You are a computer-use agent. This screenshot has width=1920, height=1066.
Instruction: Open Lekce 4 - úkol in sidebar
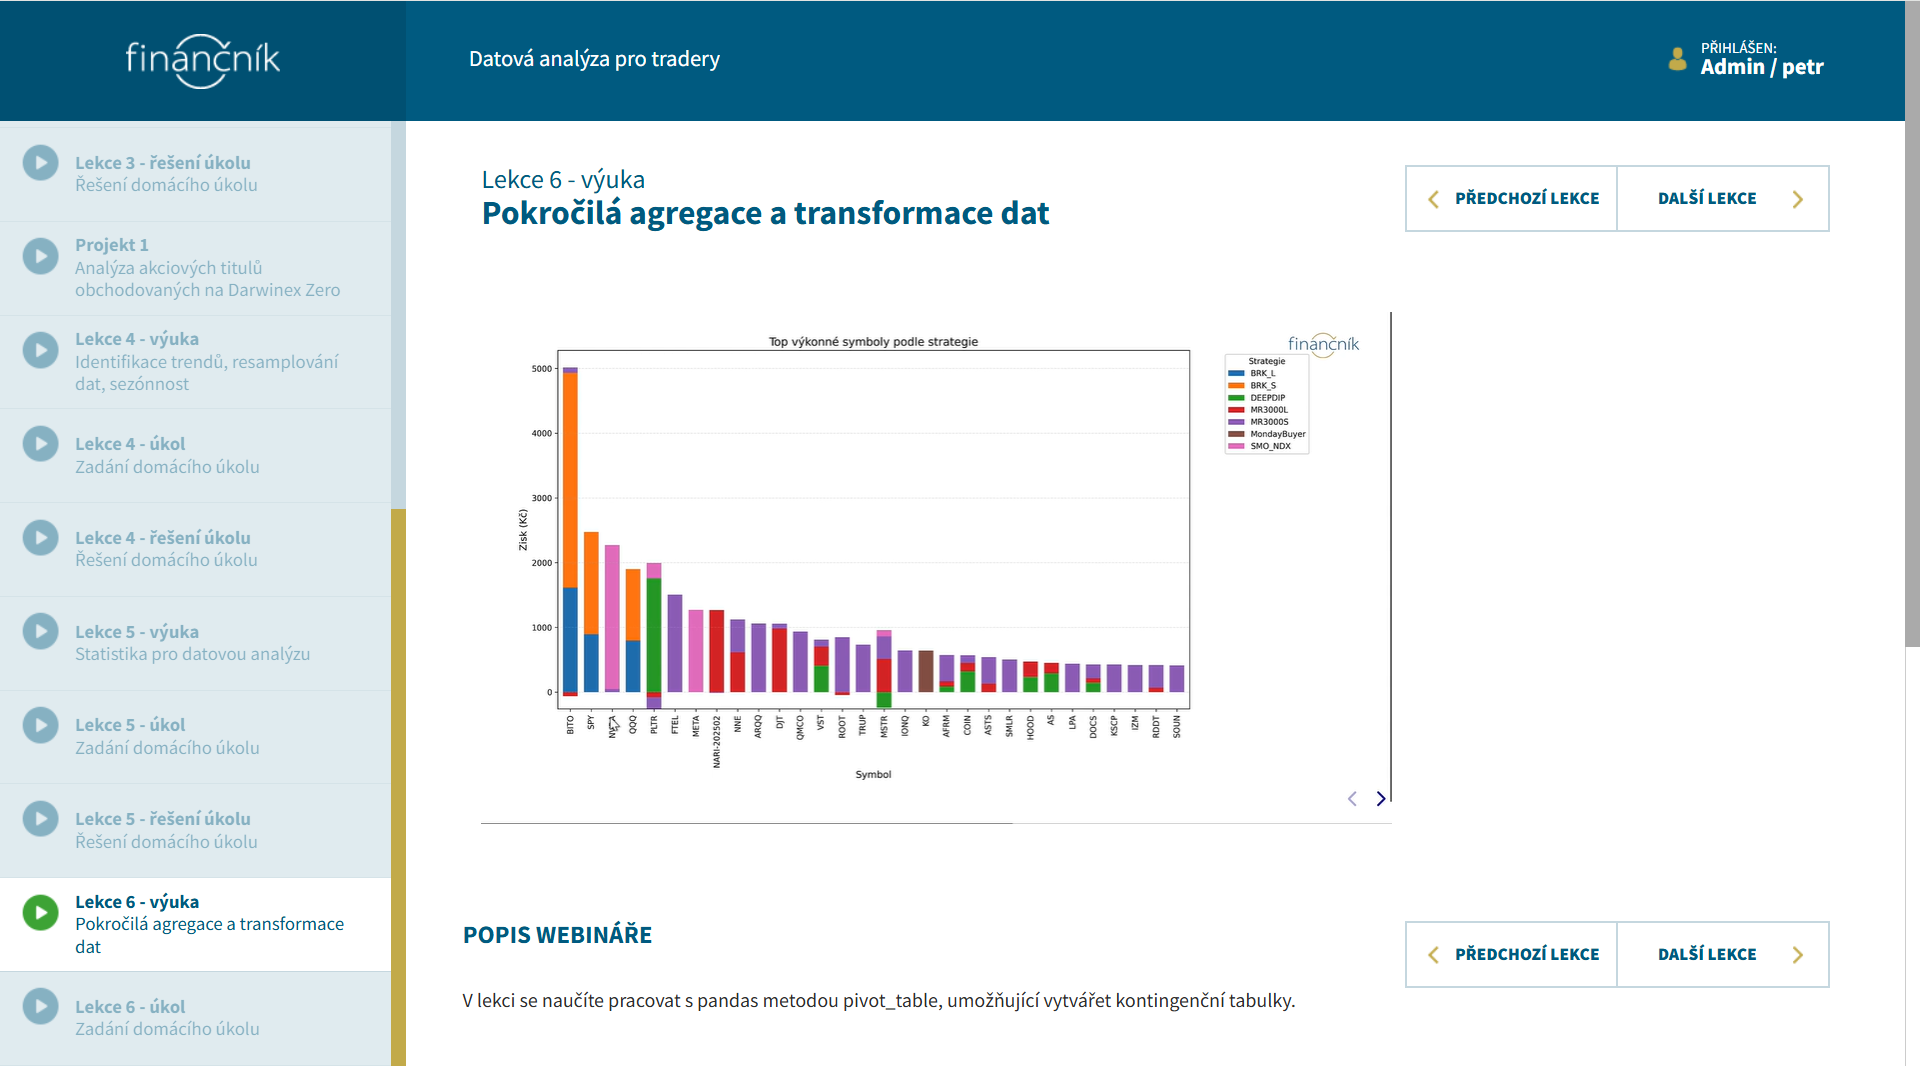(195, 455)
